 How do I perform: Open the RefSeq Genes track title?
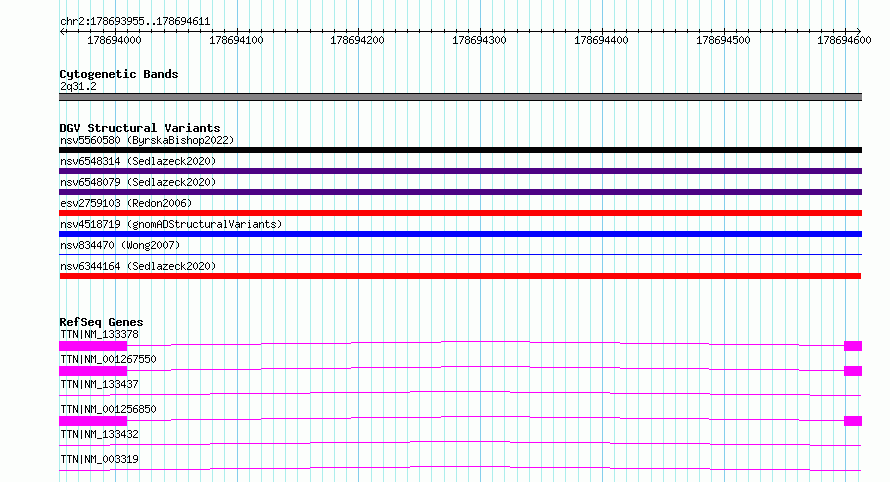coord(101,322)
